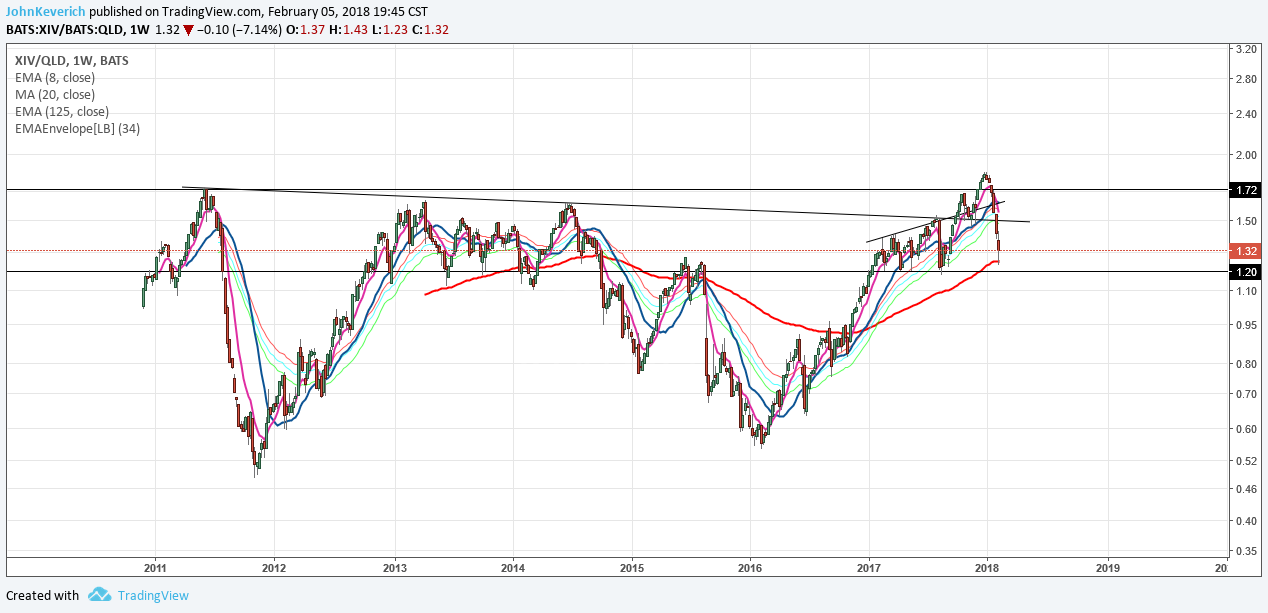Click the 1.10 value on price axis

tap(1245, 291)
